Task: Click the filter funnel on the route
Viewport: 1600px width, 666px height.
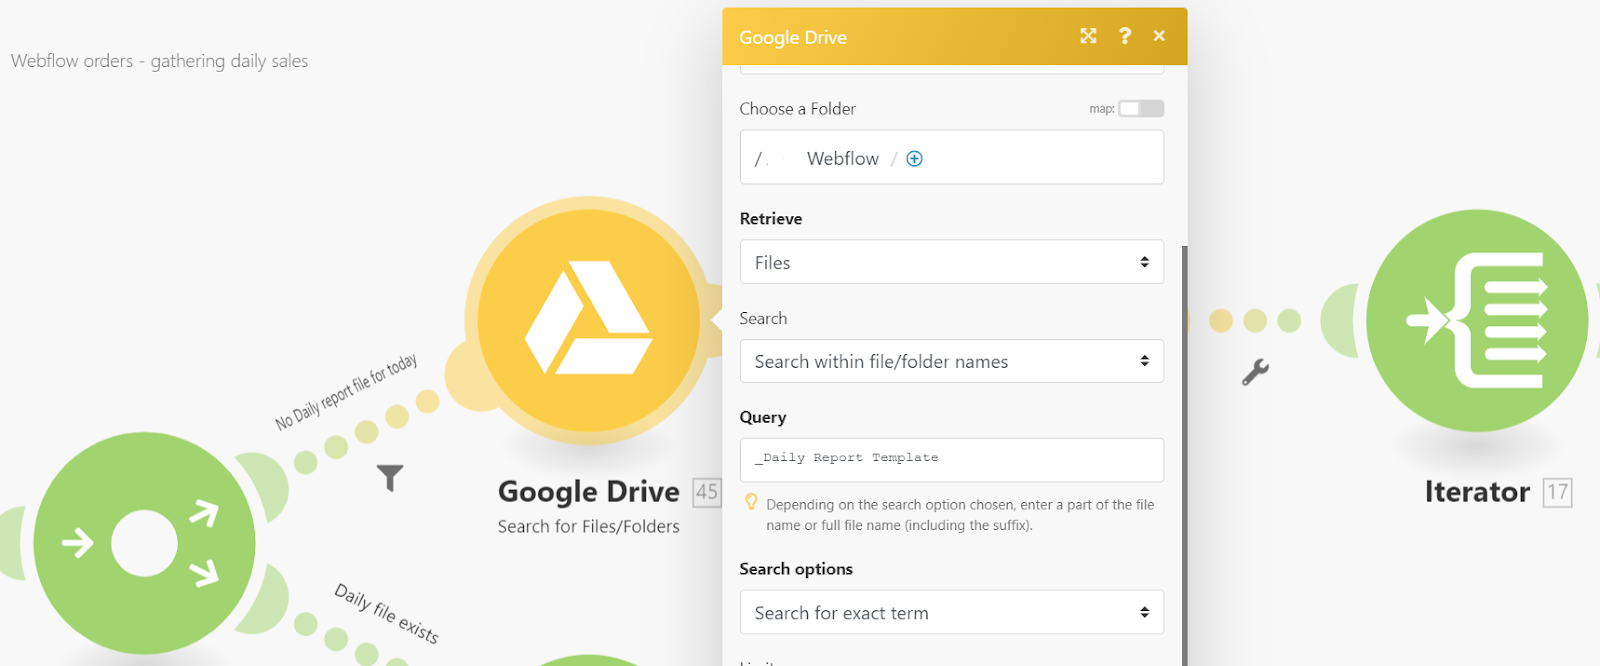Action: 390,478
